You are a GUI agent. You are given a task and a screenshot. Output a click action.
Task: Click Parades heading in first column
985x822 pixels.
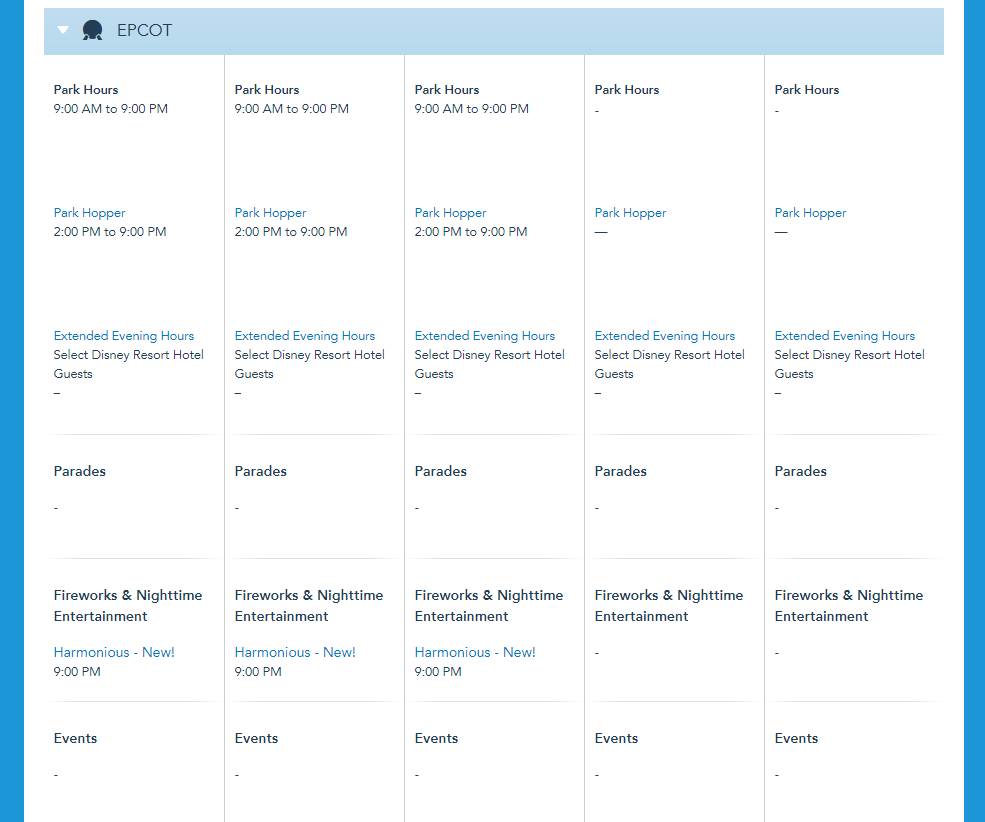click(80, 471)
